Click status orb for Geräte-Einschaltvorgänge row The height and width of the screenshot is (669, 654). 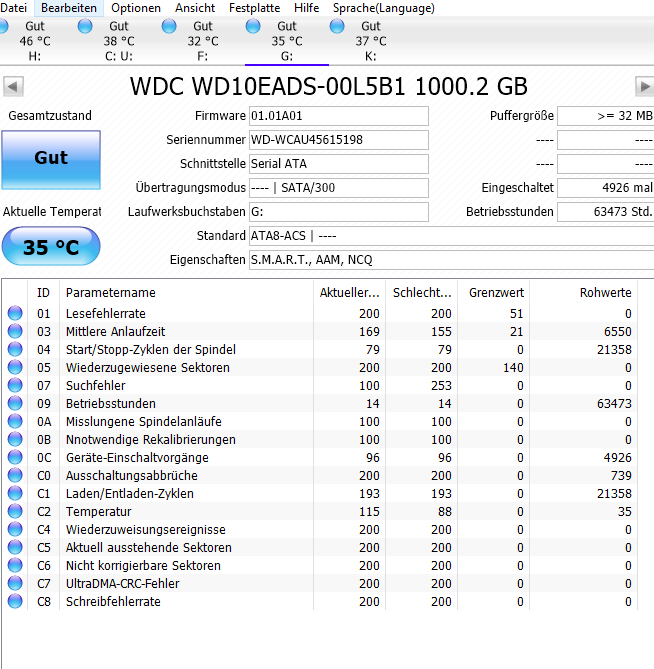(x=15, y=457)
